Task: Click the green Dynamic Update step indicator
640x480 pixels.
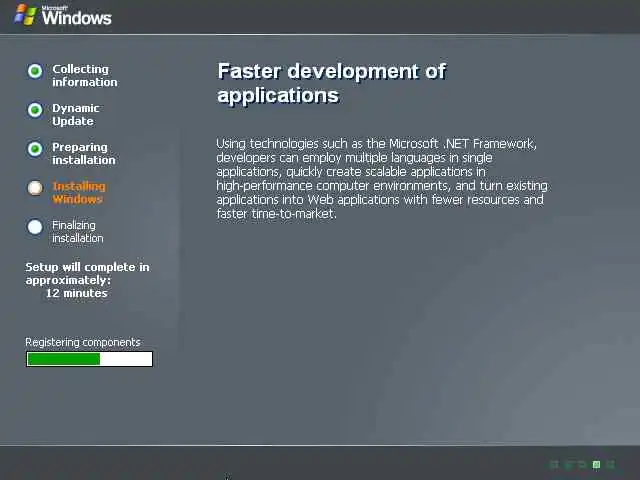Action: [35, 110]
